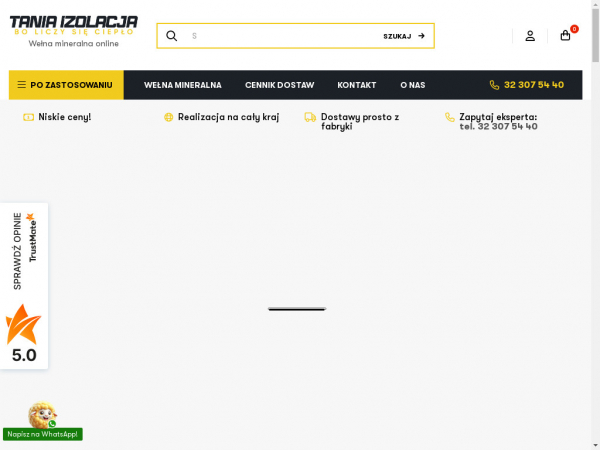Expand the Po zastosowaniu category menu
The image size is (600, 450).
point(66,85)
